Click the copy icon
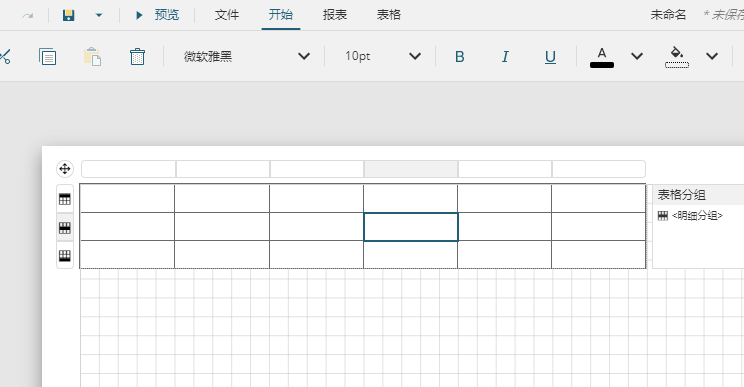The height and width of the screenshot is (387, 744). click(x=47, y=56)
